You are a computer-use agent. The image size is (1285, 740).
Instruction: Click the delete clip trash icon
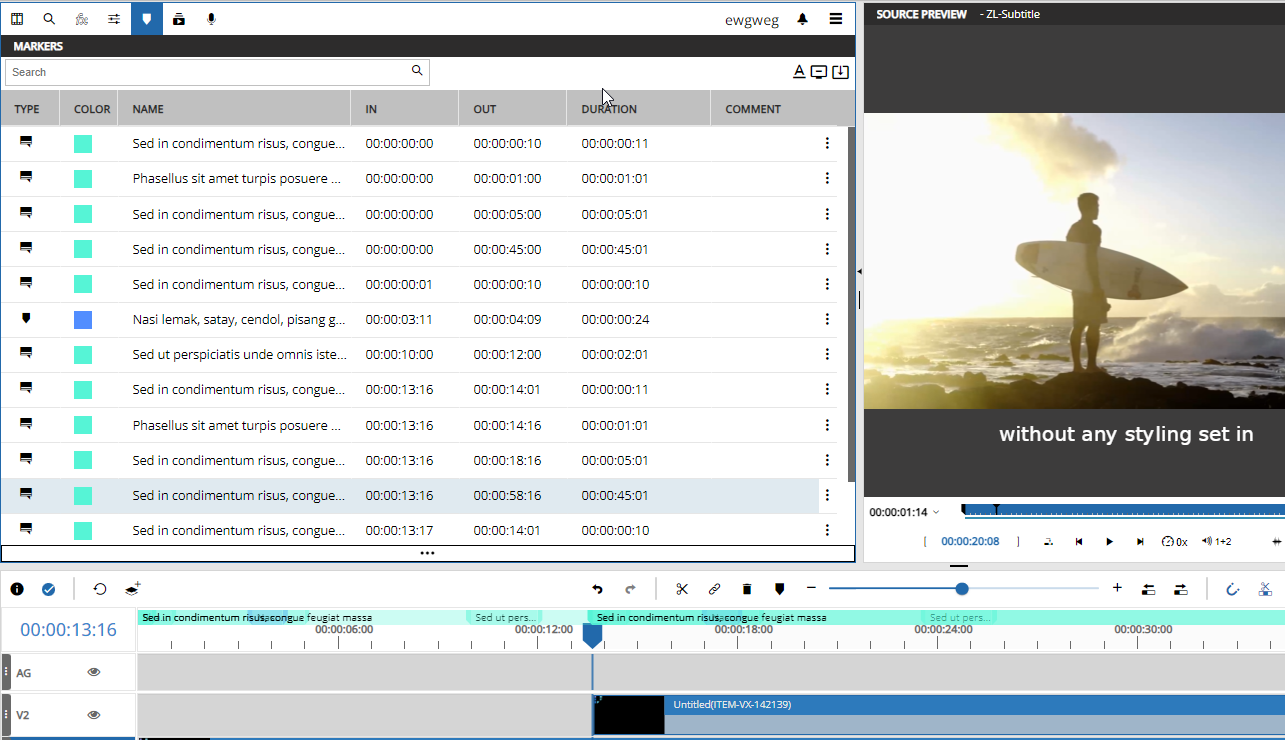746,589
